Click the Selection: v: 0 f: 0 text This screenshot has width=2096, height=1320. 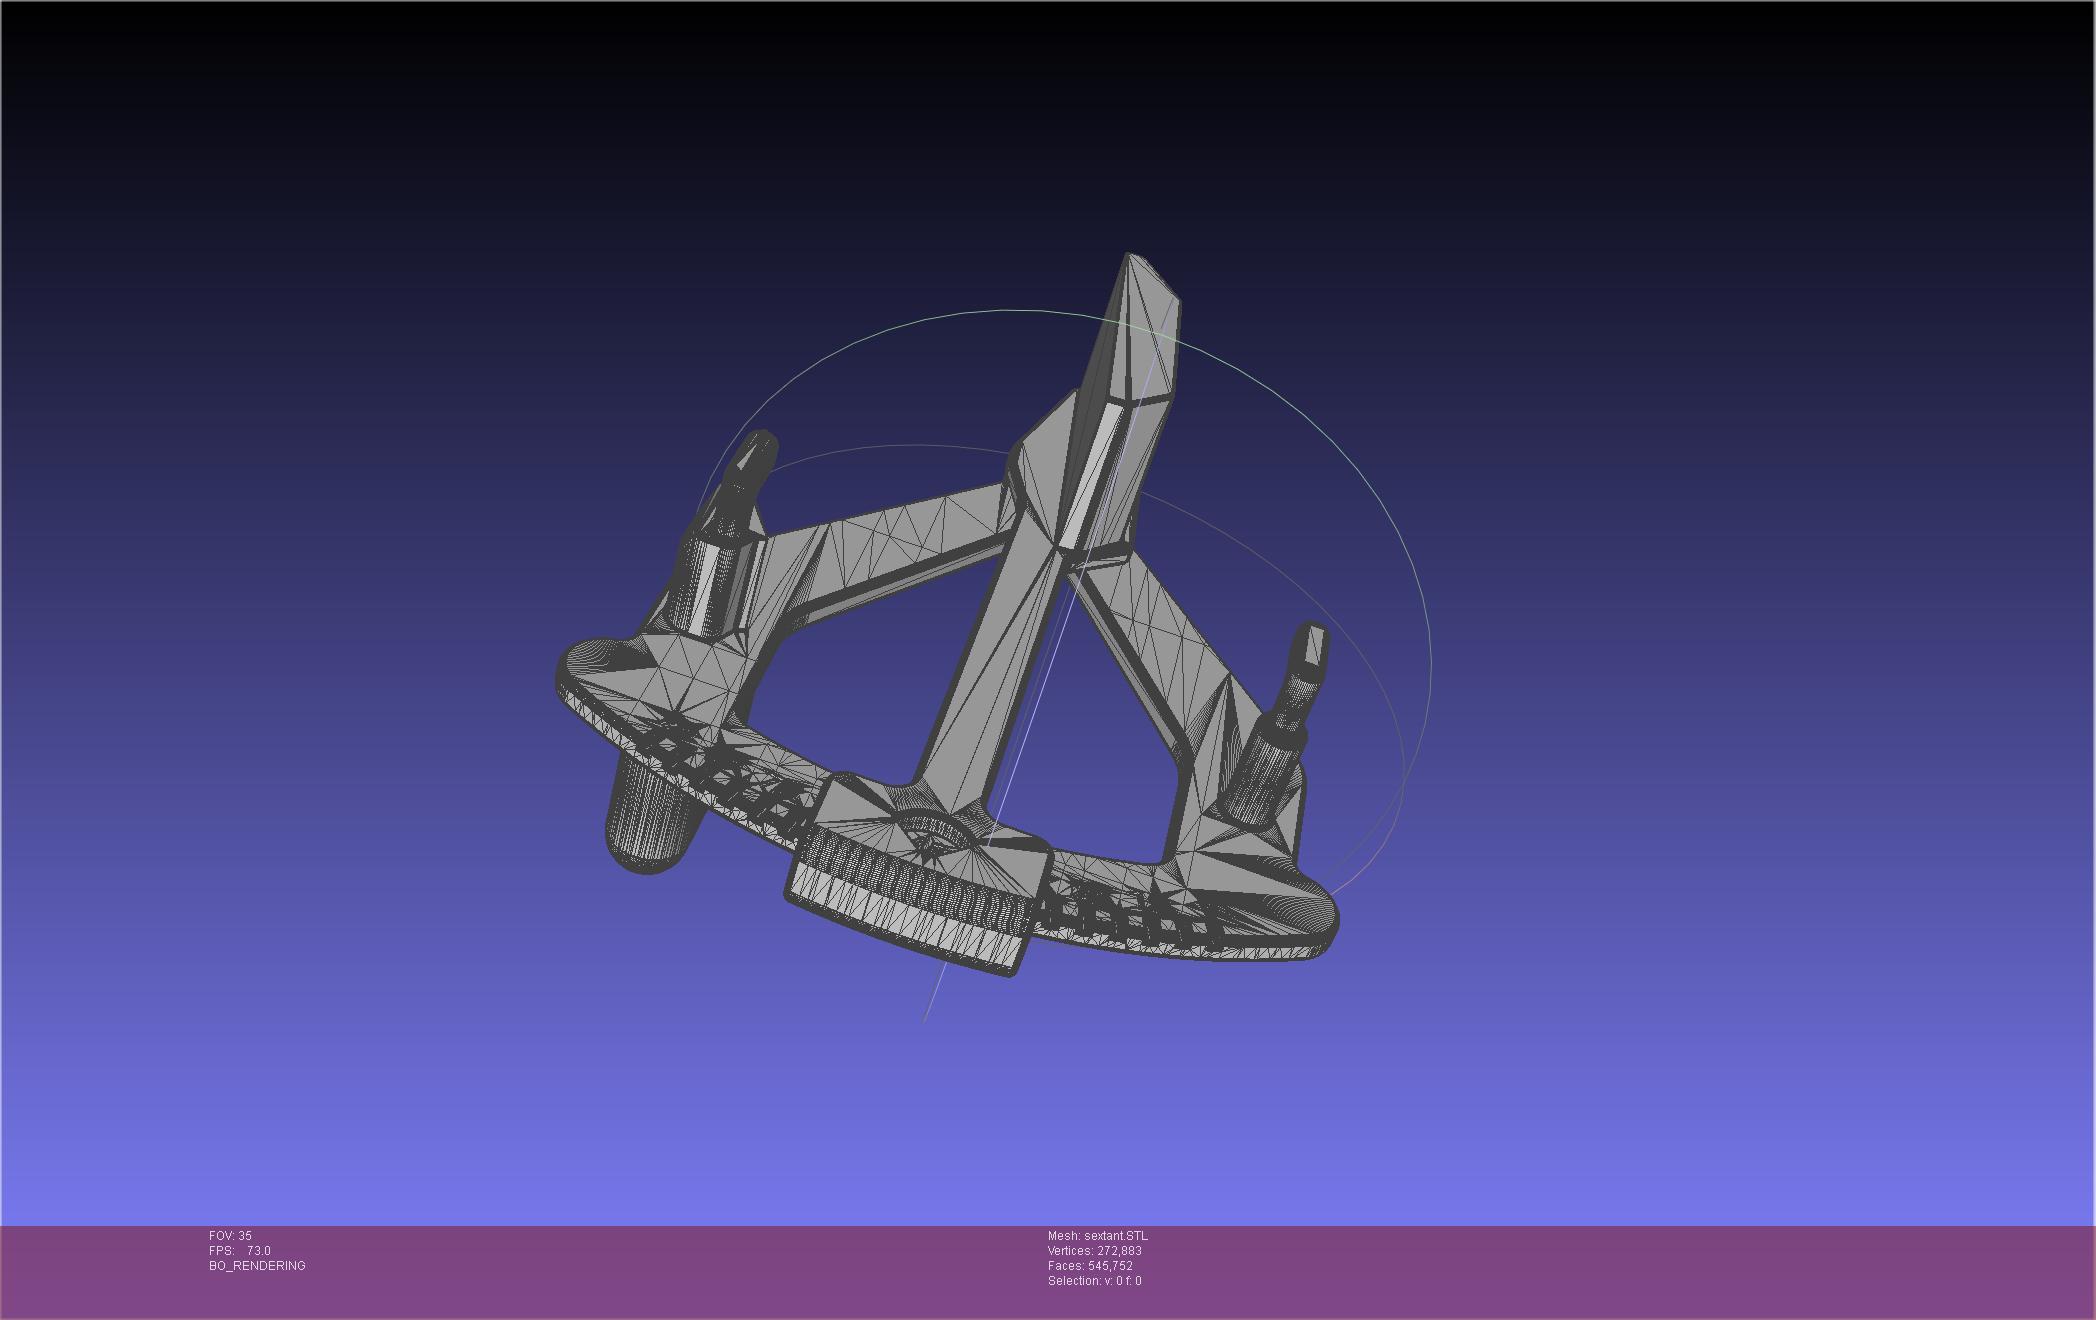[x=1094, y=1281]
